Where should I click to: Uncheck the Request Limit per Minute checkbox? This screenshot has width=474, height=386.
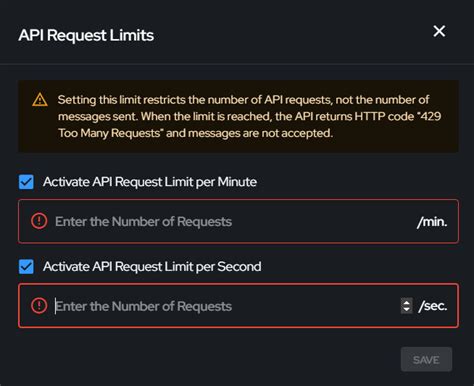26,182
